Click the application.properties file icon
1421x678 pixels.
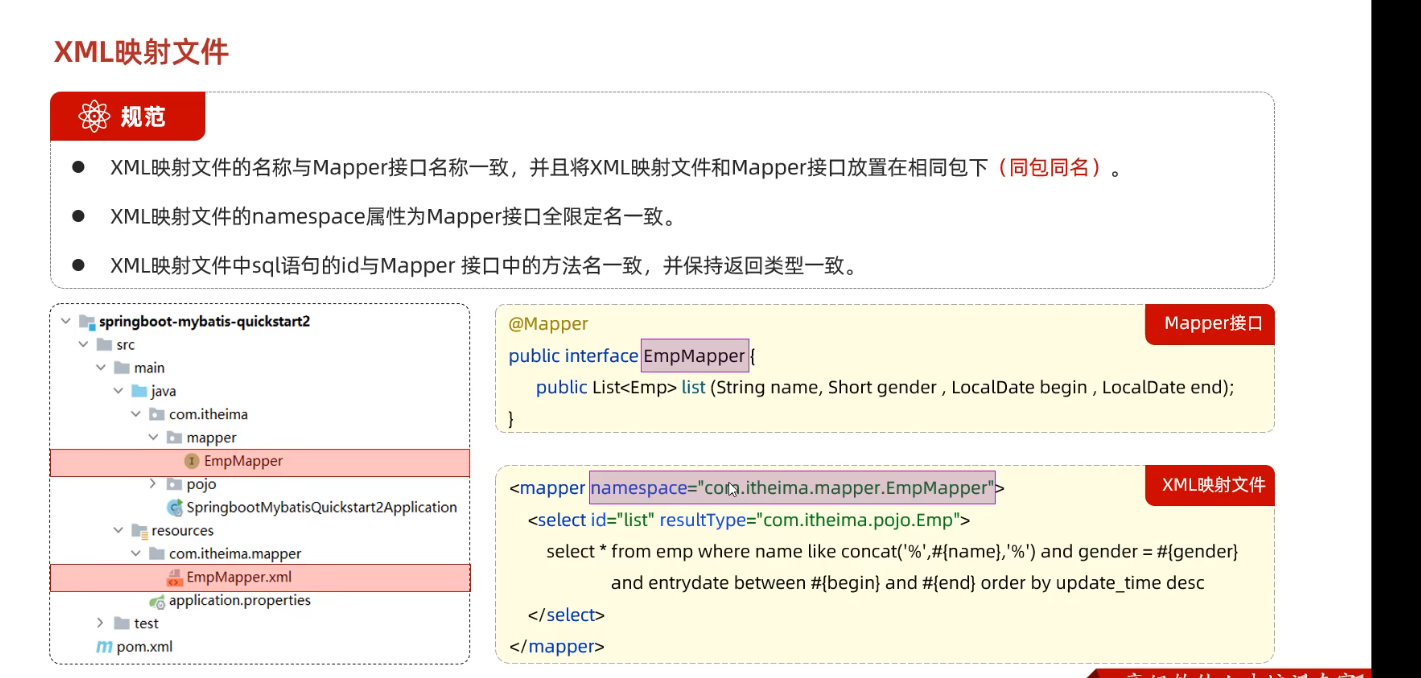point(157,601)
